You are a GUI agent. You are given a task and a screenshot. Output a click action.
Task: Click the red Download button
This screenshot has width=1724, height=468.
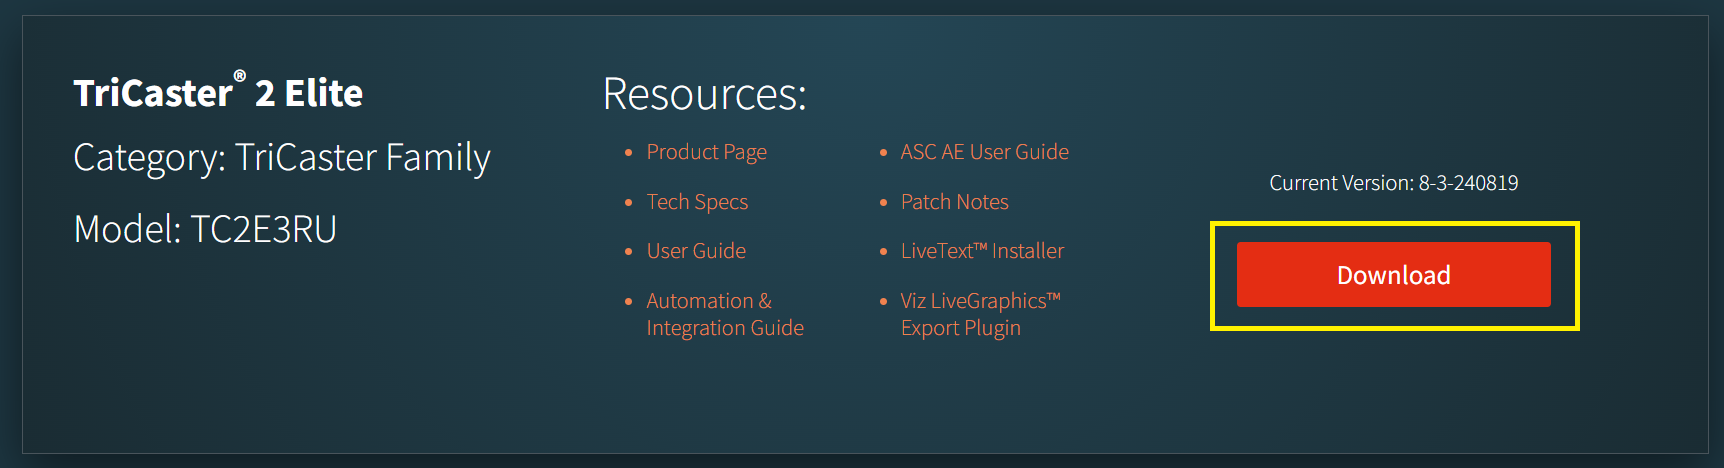1393,274
